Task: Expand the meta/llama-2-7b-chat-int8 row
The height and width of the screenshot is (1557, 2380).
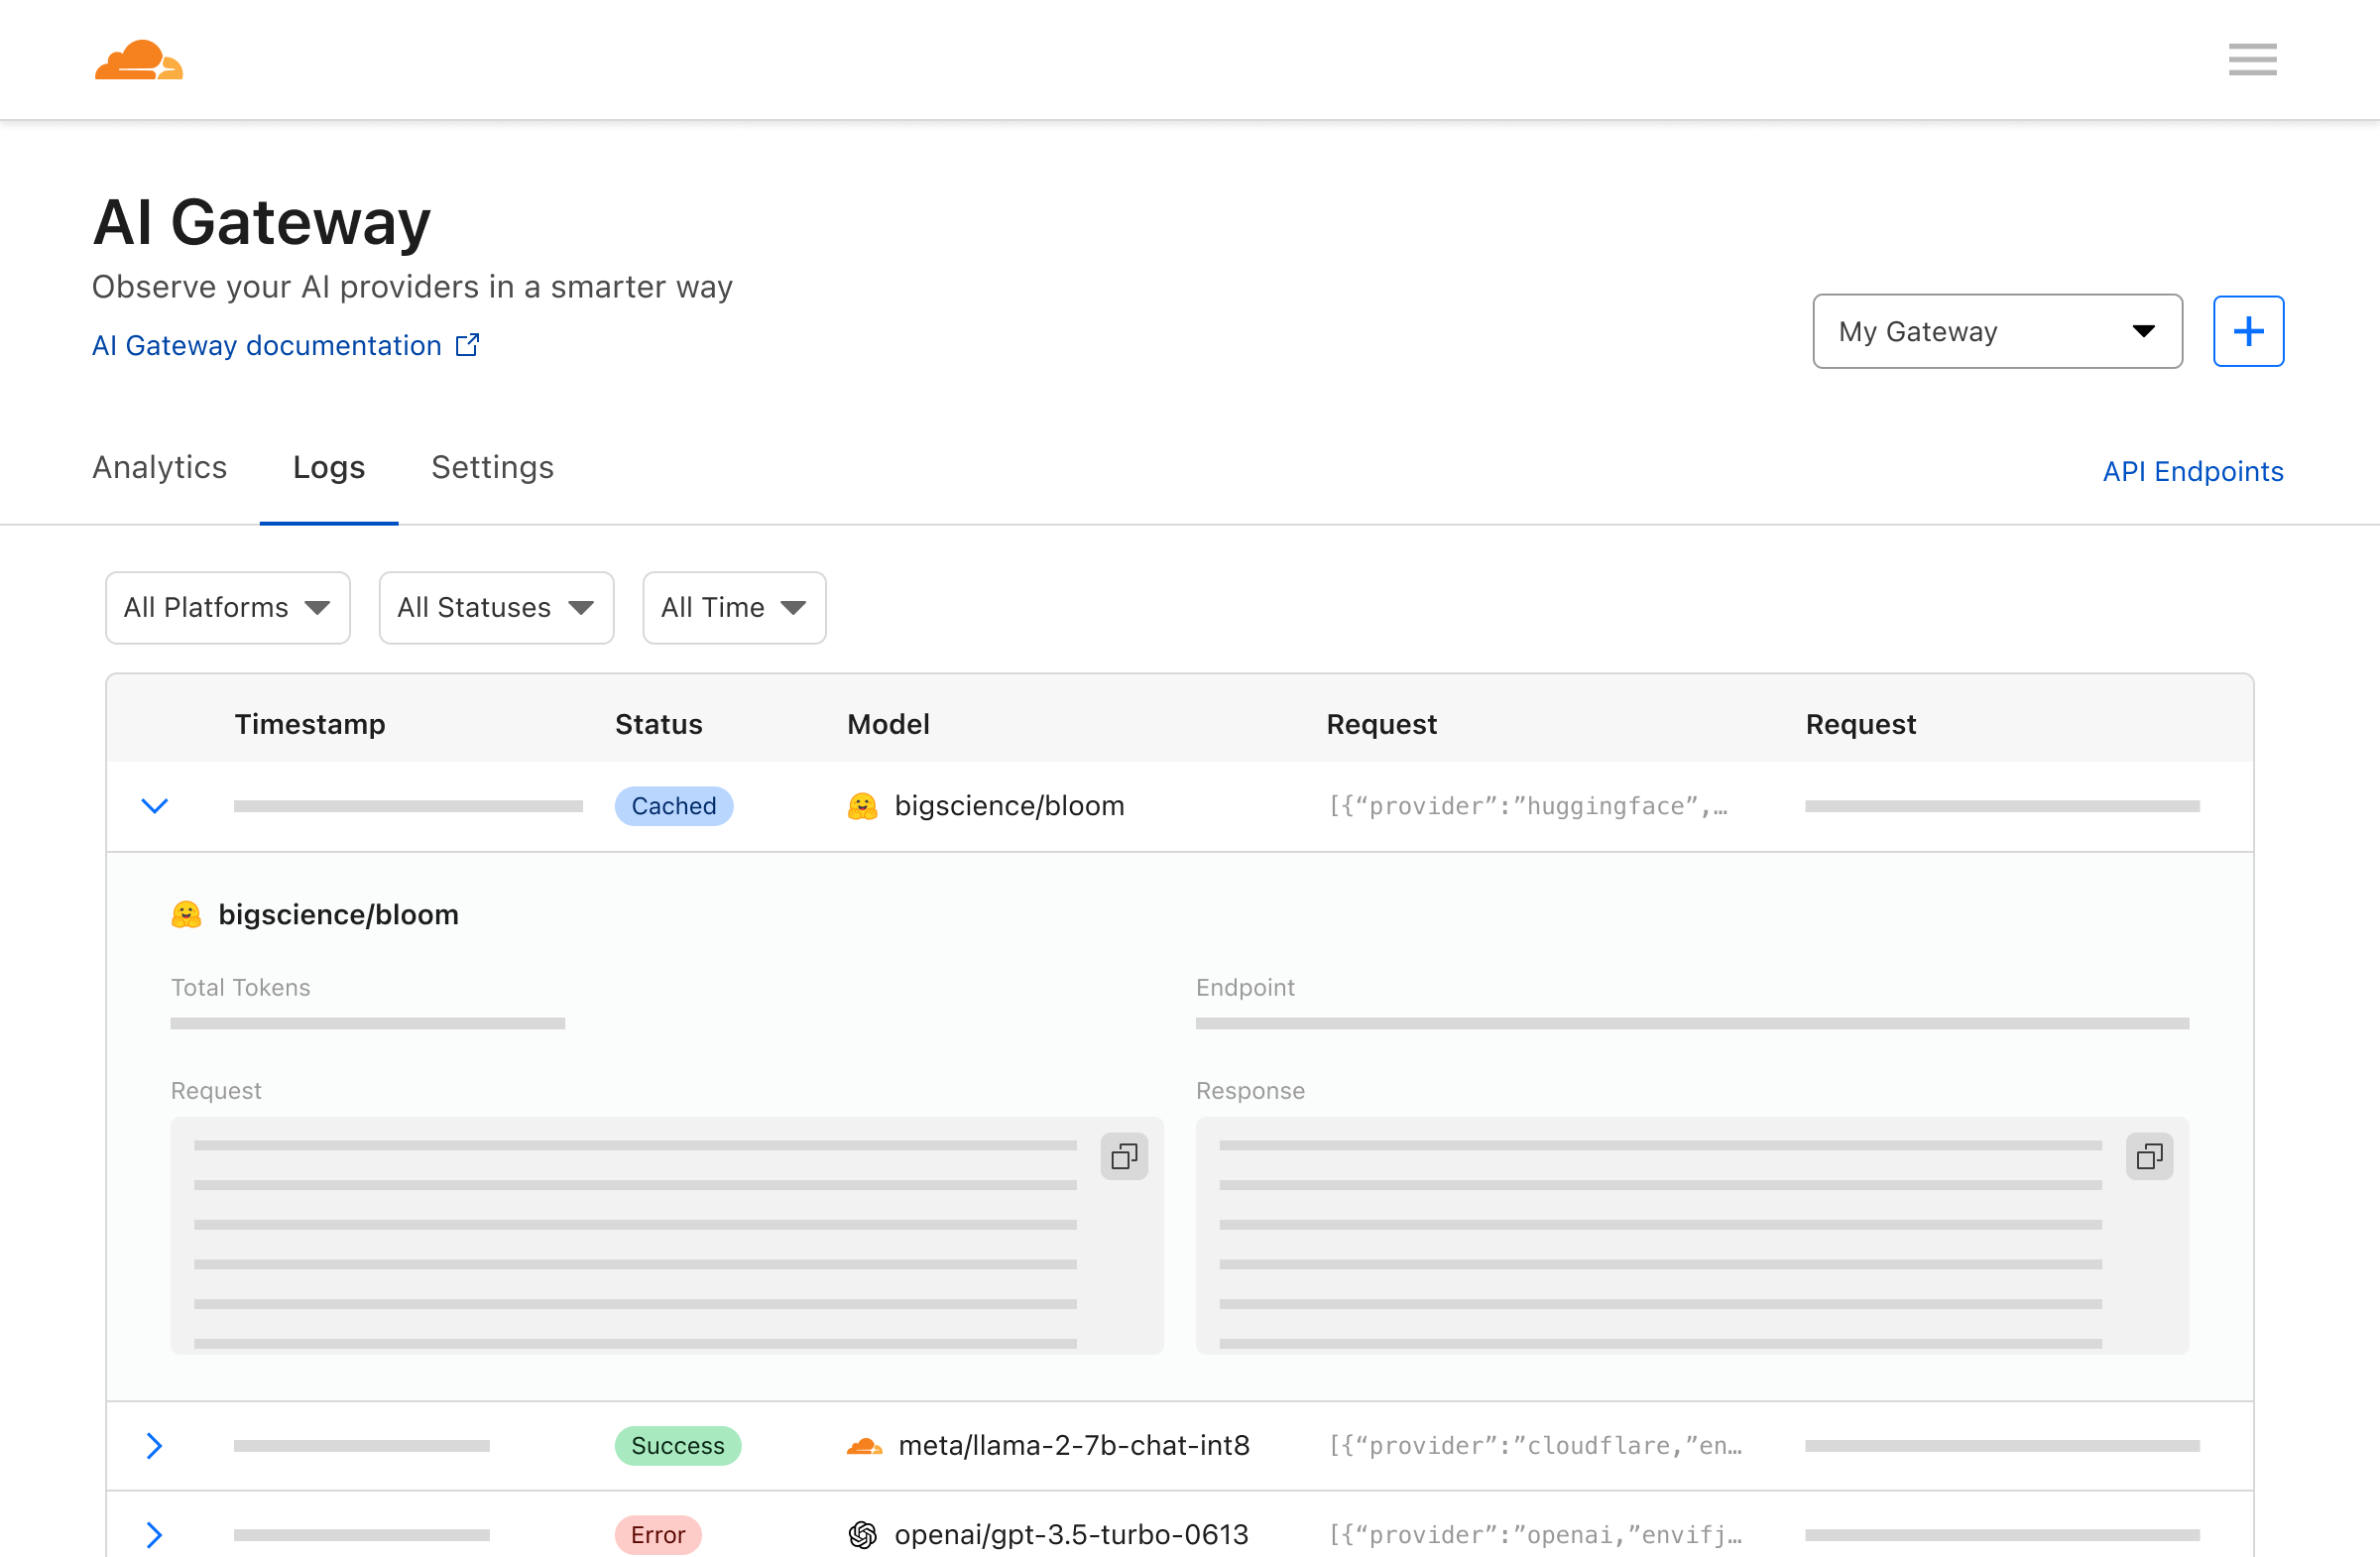Action: [x=155, y=1446]
